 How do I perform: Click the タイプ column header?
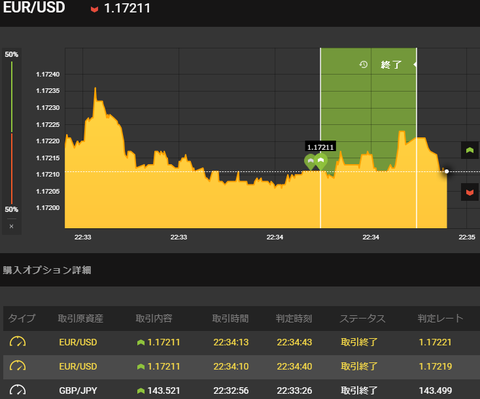tap(22, 318)
